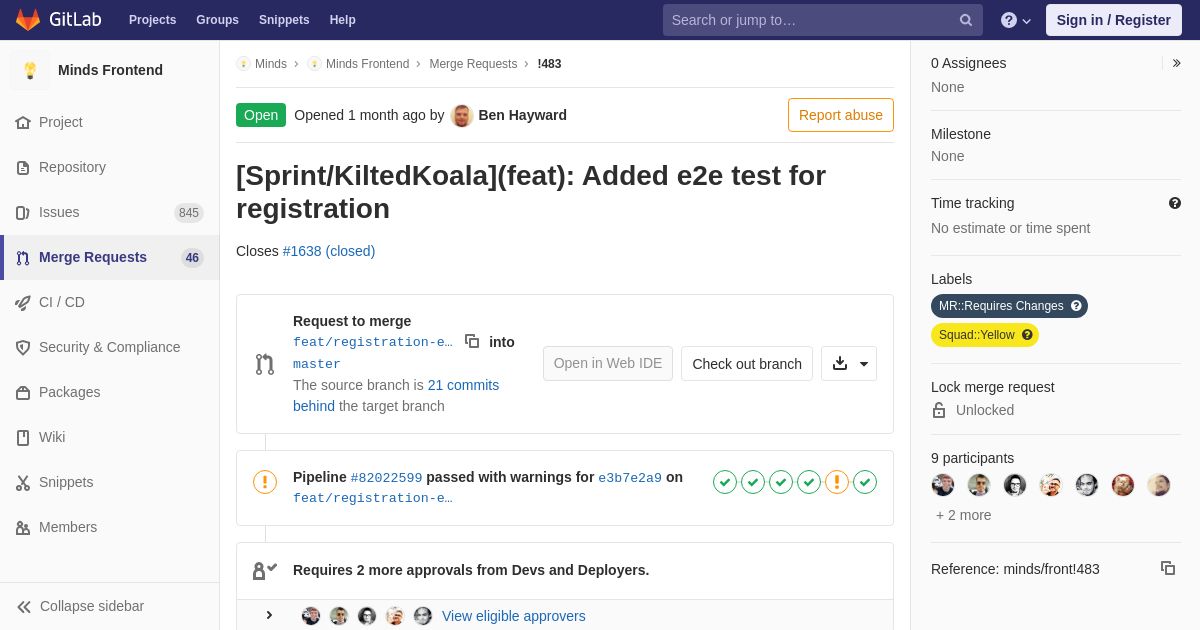Image resolution: width=1200 pixels, height=630 pixels.
Task: Click the green Open status badge
Action: click(x=261, y=115)
